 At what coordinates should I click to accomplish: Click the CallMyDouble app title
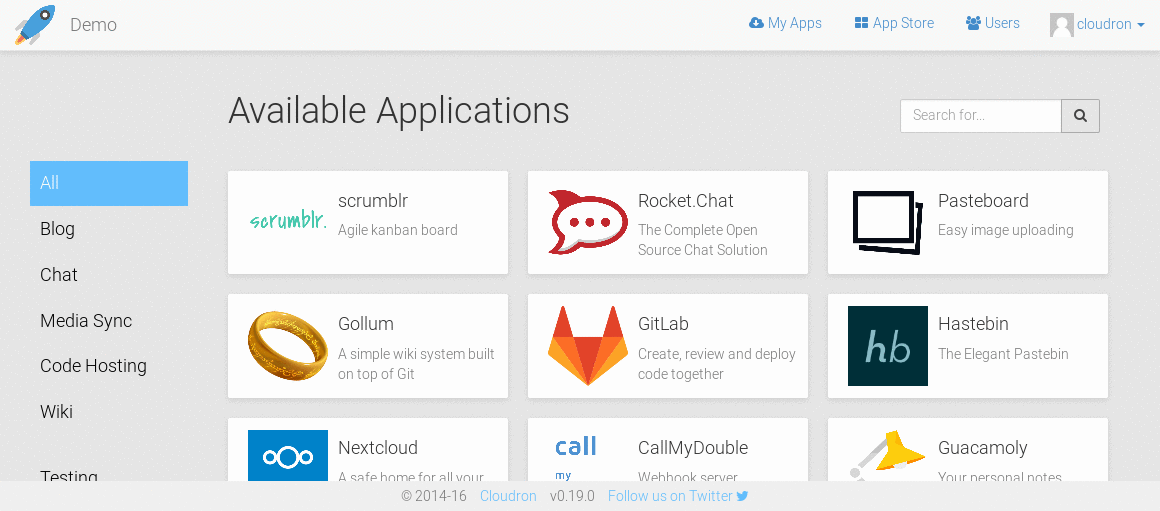693,447
